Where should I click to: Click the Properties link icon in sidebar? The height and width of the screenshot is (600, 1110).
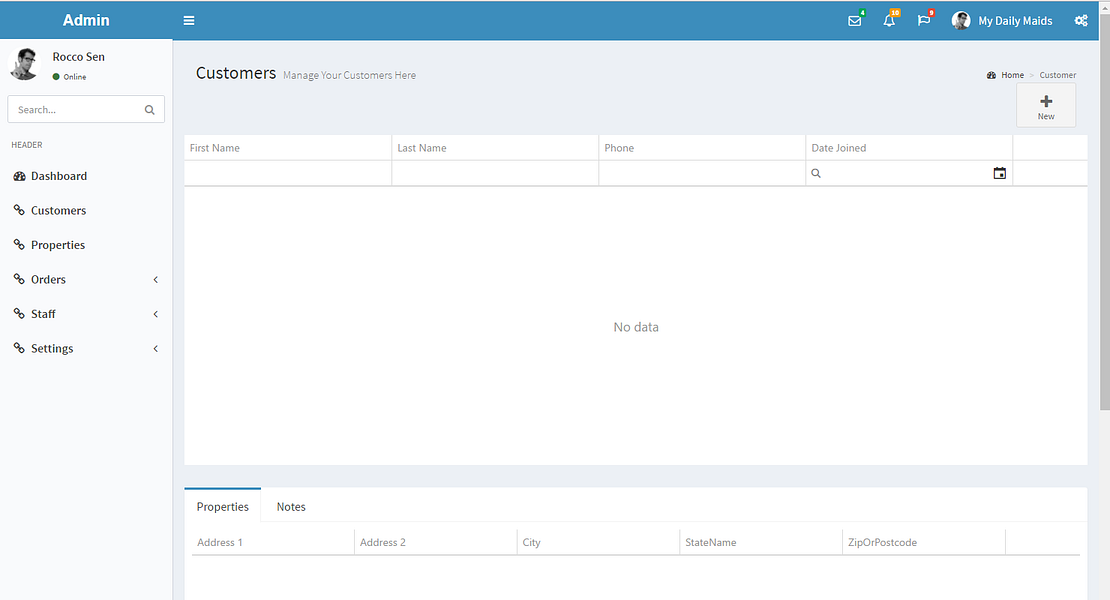tap(19, 245)
